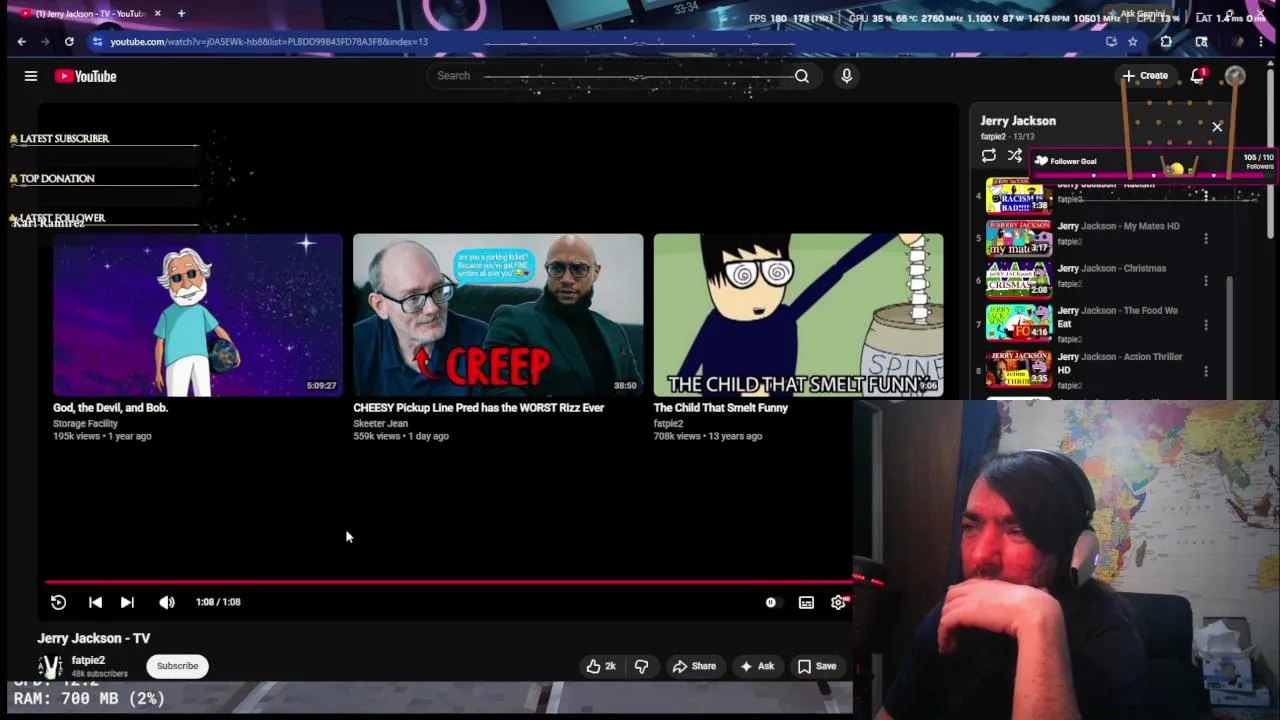Skip to the next video

pos(127,602)
